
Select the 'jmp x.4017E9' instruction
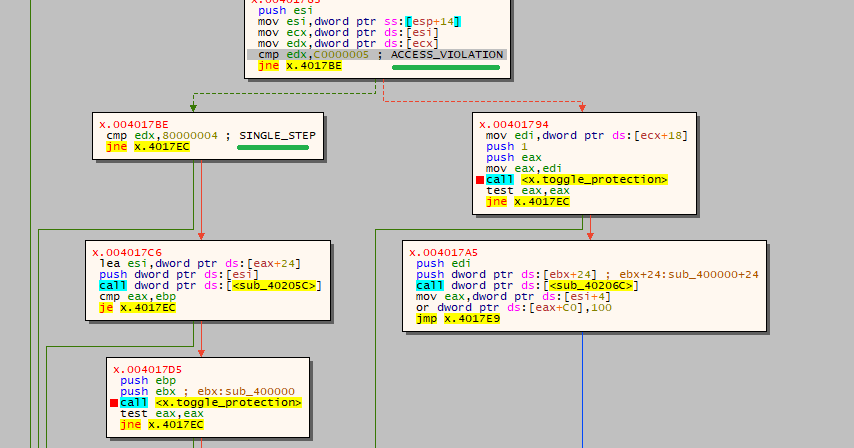click(458, 318)
